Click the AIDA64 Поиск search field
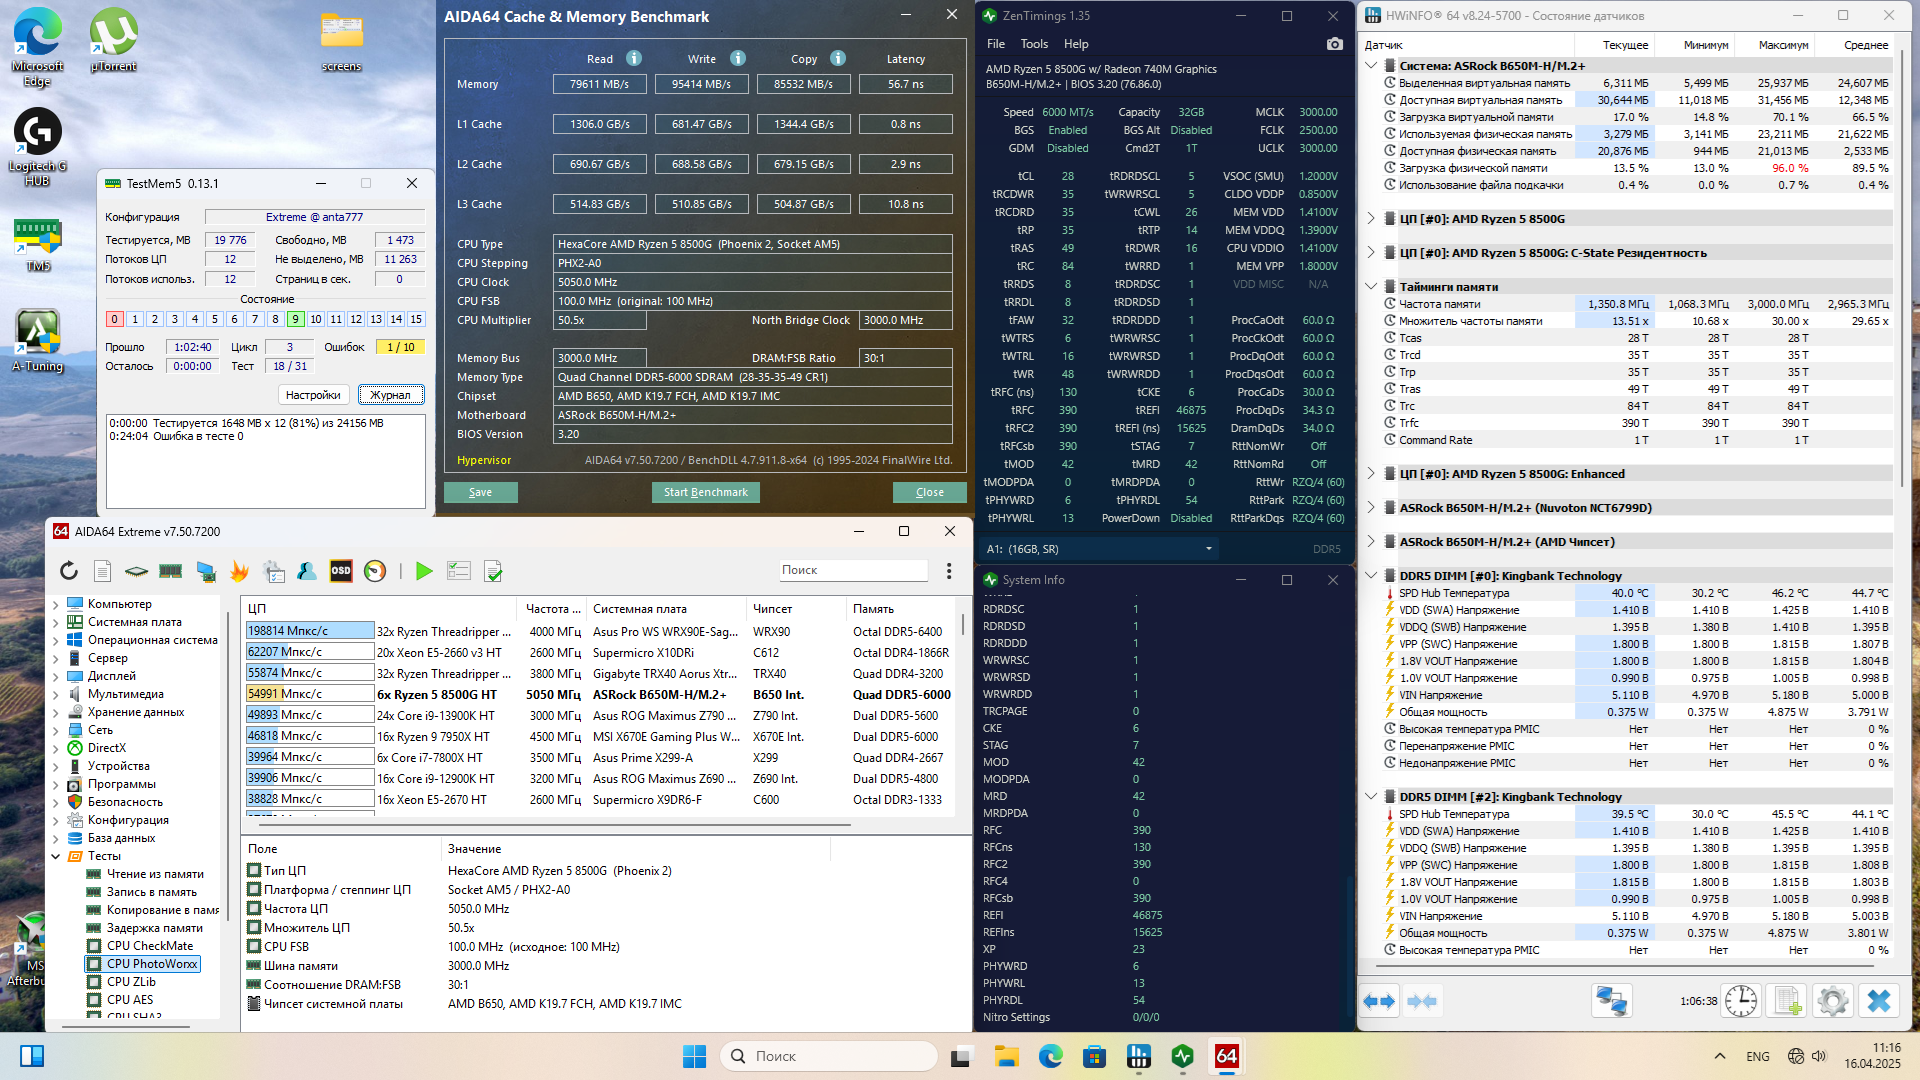The height and width of the screenshot is (1080, 1920). click(853, 570)
